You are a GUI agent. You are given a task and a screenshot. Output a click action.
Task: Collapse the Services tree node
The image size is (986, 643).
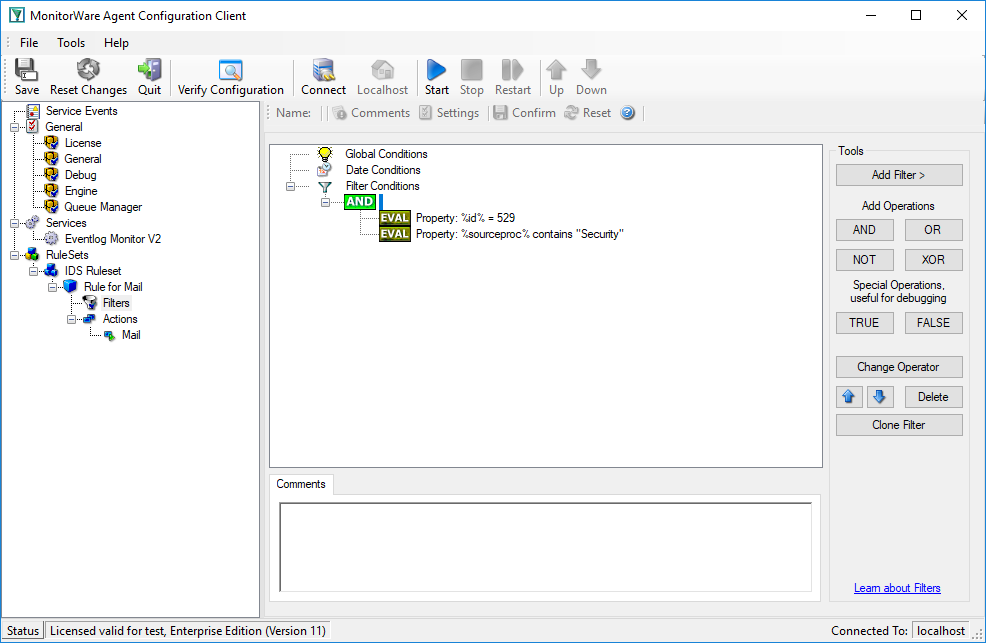click(14, 223)
